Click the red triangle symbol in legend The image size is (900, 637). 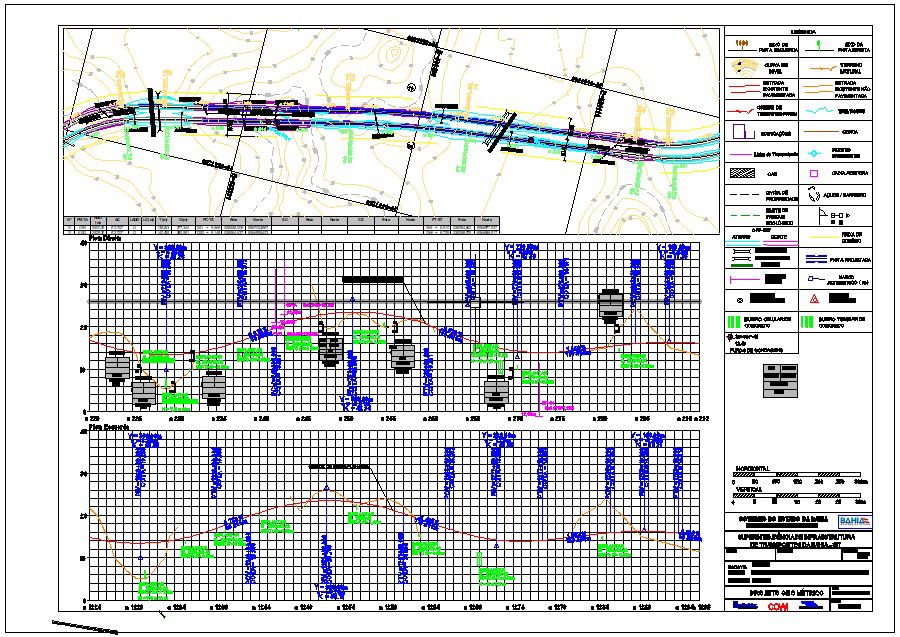pos(815,299)
